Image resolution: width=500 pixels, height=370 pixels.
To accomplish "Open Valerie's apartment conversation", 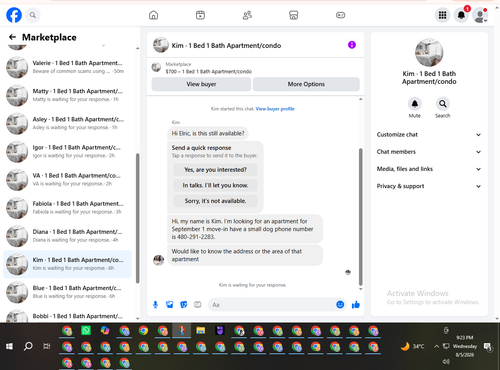I will pyautogui.click(x=67, y=67).
